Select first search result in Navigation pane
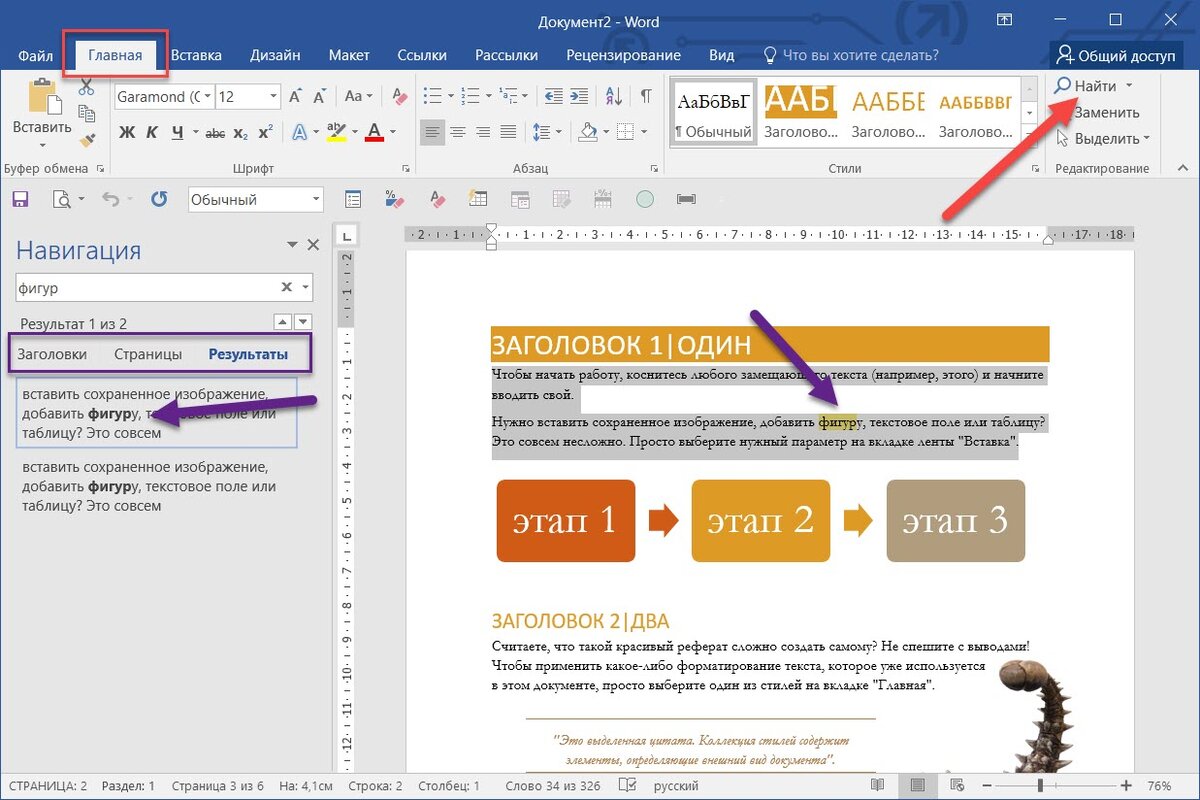 tap(156, 412)
